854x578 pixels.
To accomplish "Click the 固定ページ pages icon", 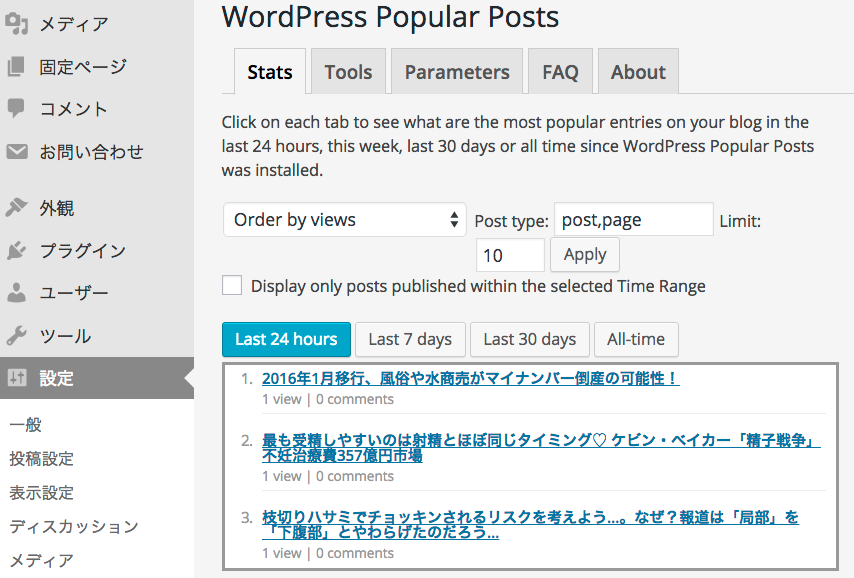I will click(x=16, y=66).
